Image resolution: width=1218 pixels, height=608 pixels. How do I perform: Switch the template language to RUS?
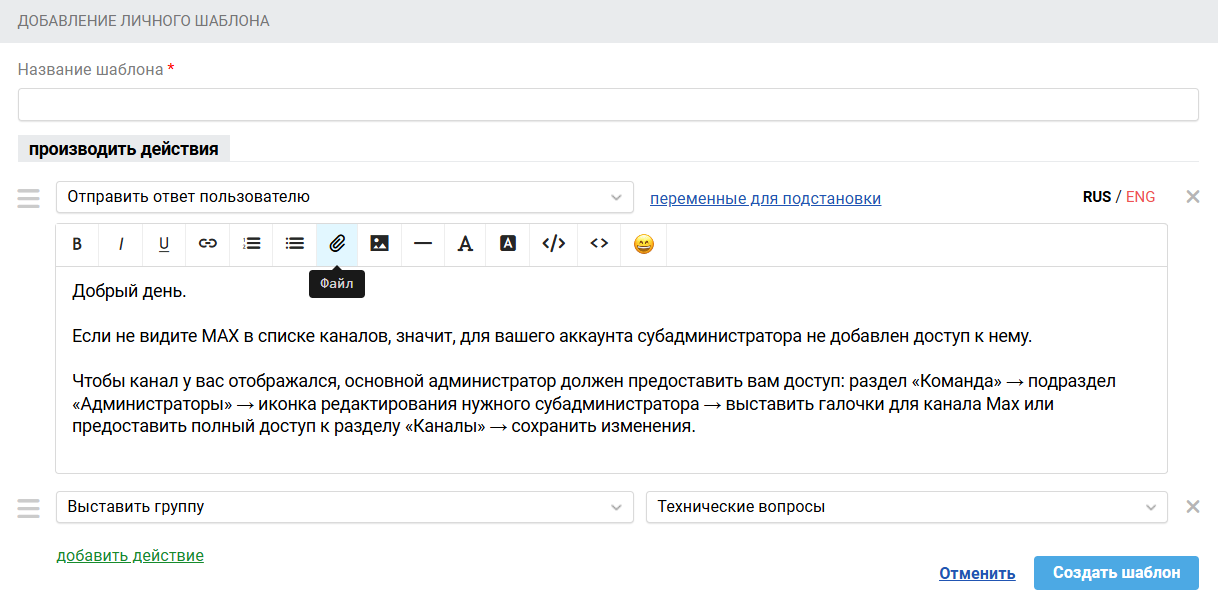coord(1096,197)
